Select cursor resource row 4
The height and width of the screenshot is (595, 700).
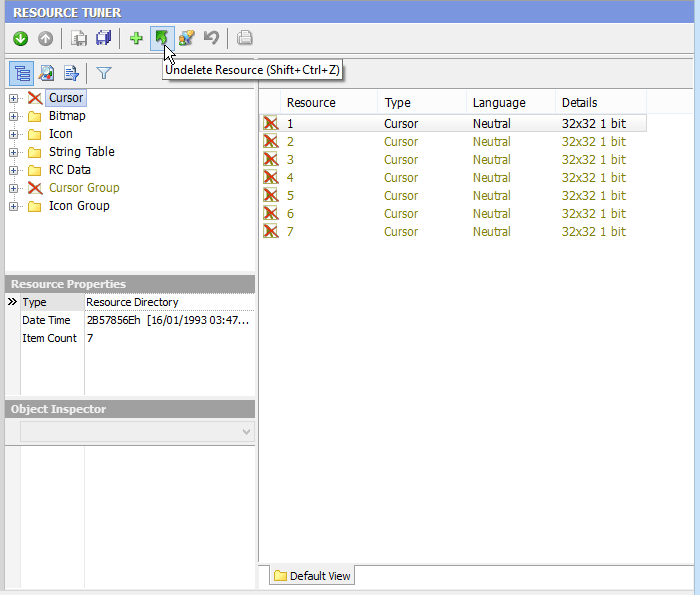453,177
